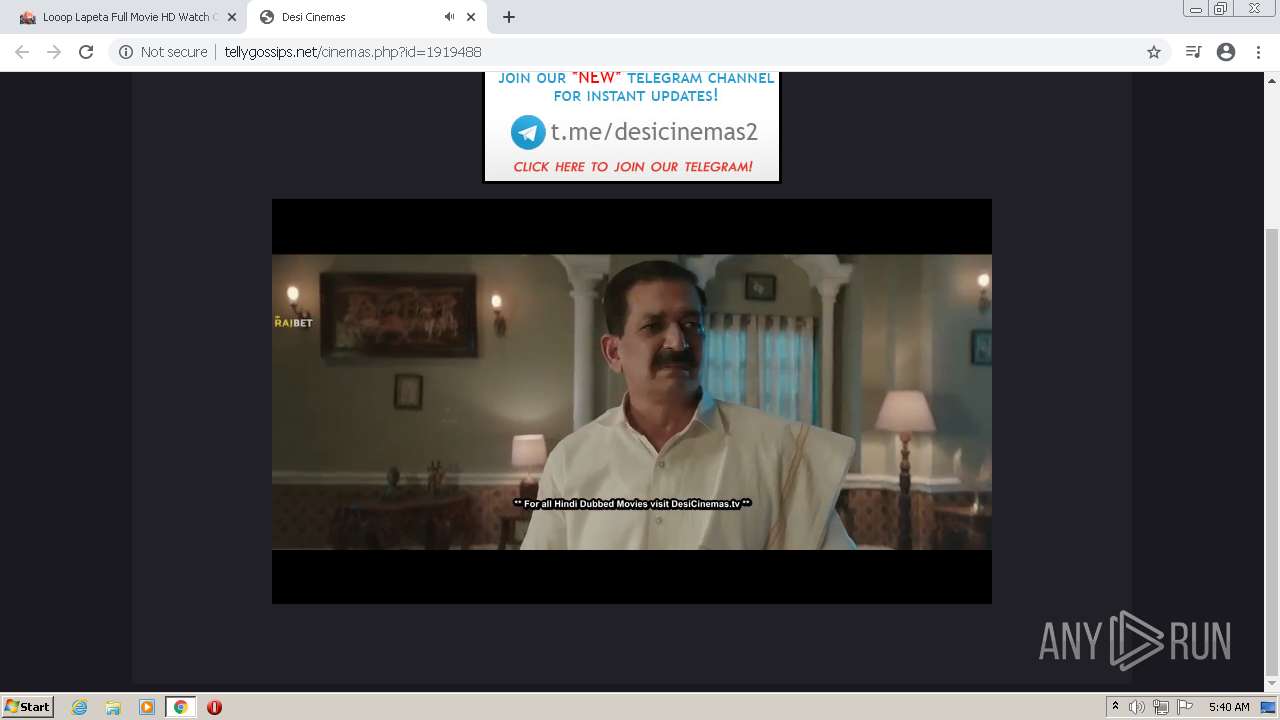1280x720 pixels.
Task: Select Chrome in the taskbar
Action: click(181, 707)
